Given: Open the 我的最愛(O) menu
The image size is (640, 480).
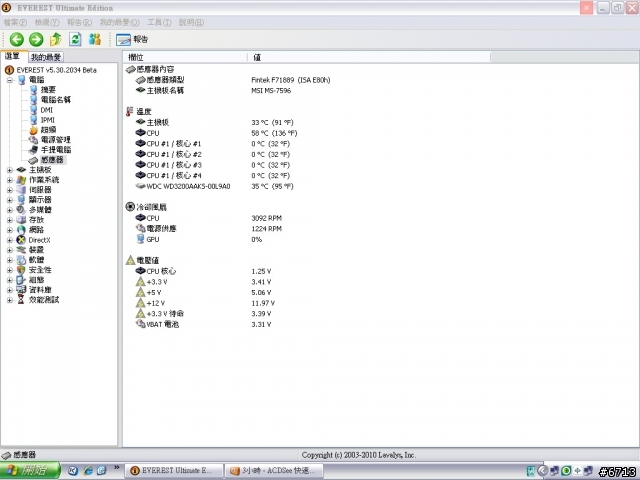Looking at the screenshot, I should point(119,22).
